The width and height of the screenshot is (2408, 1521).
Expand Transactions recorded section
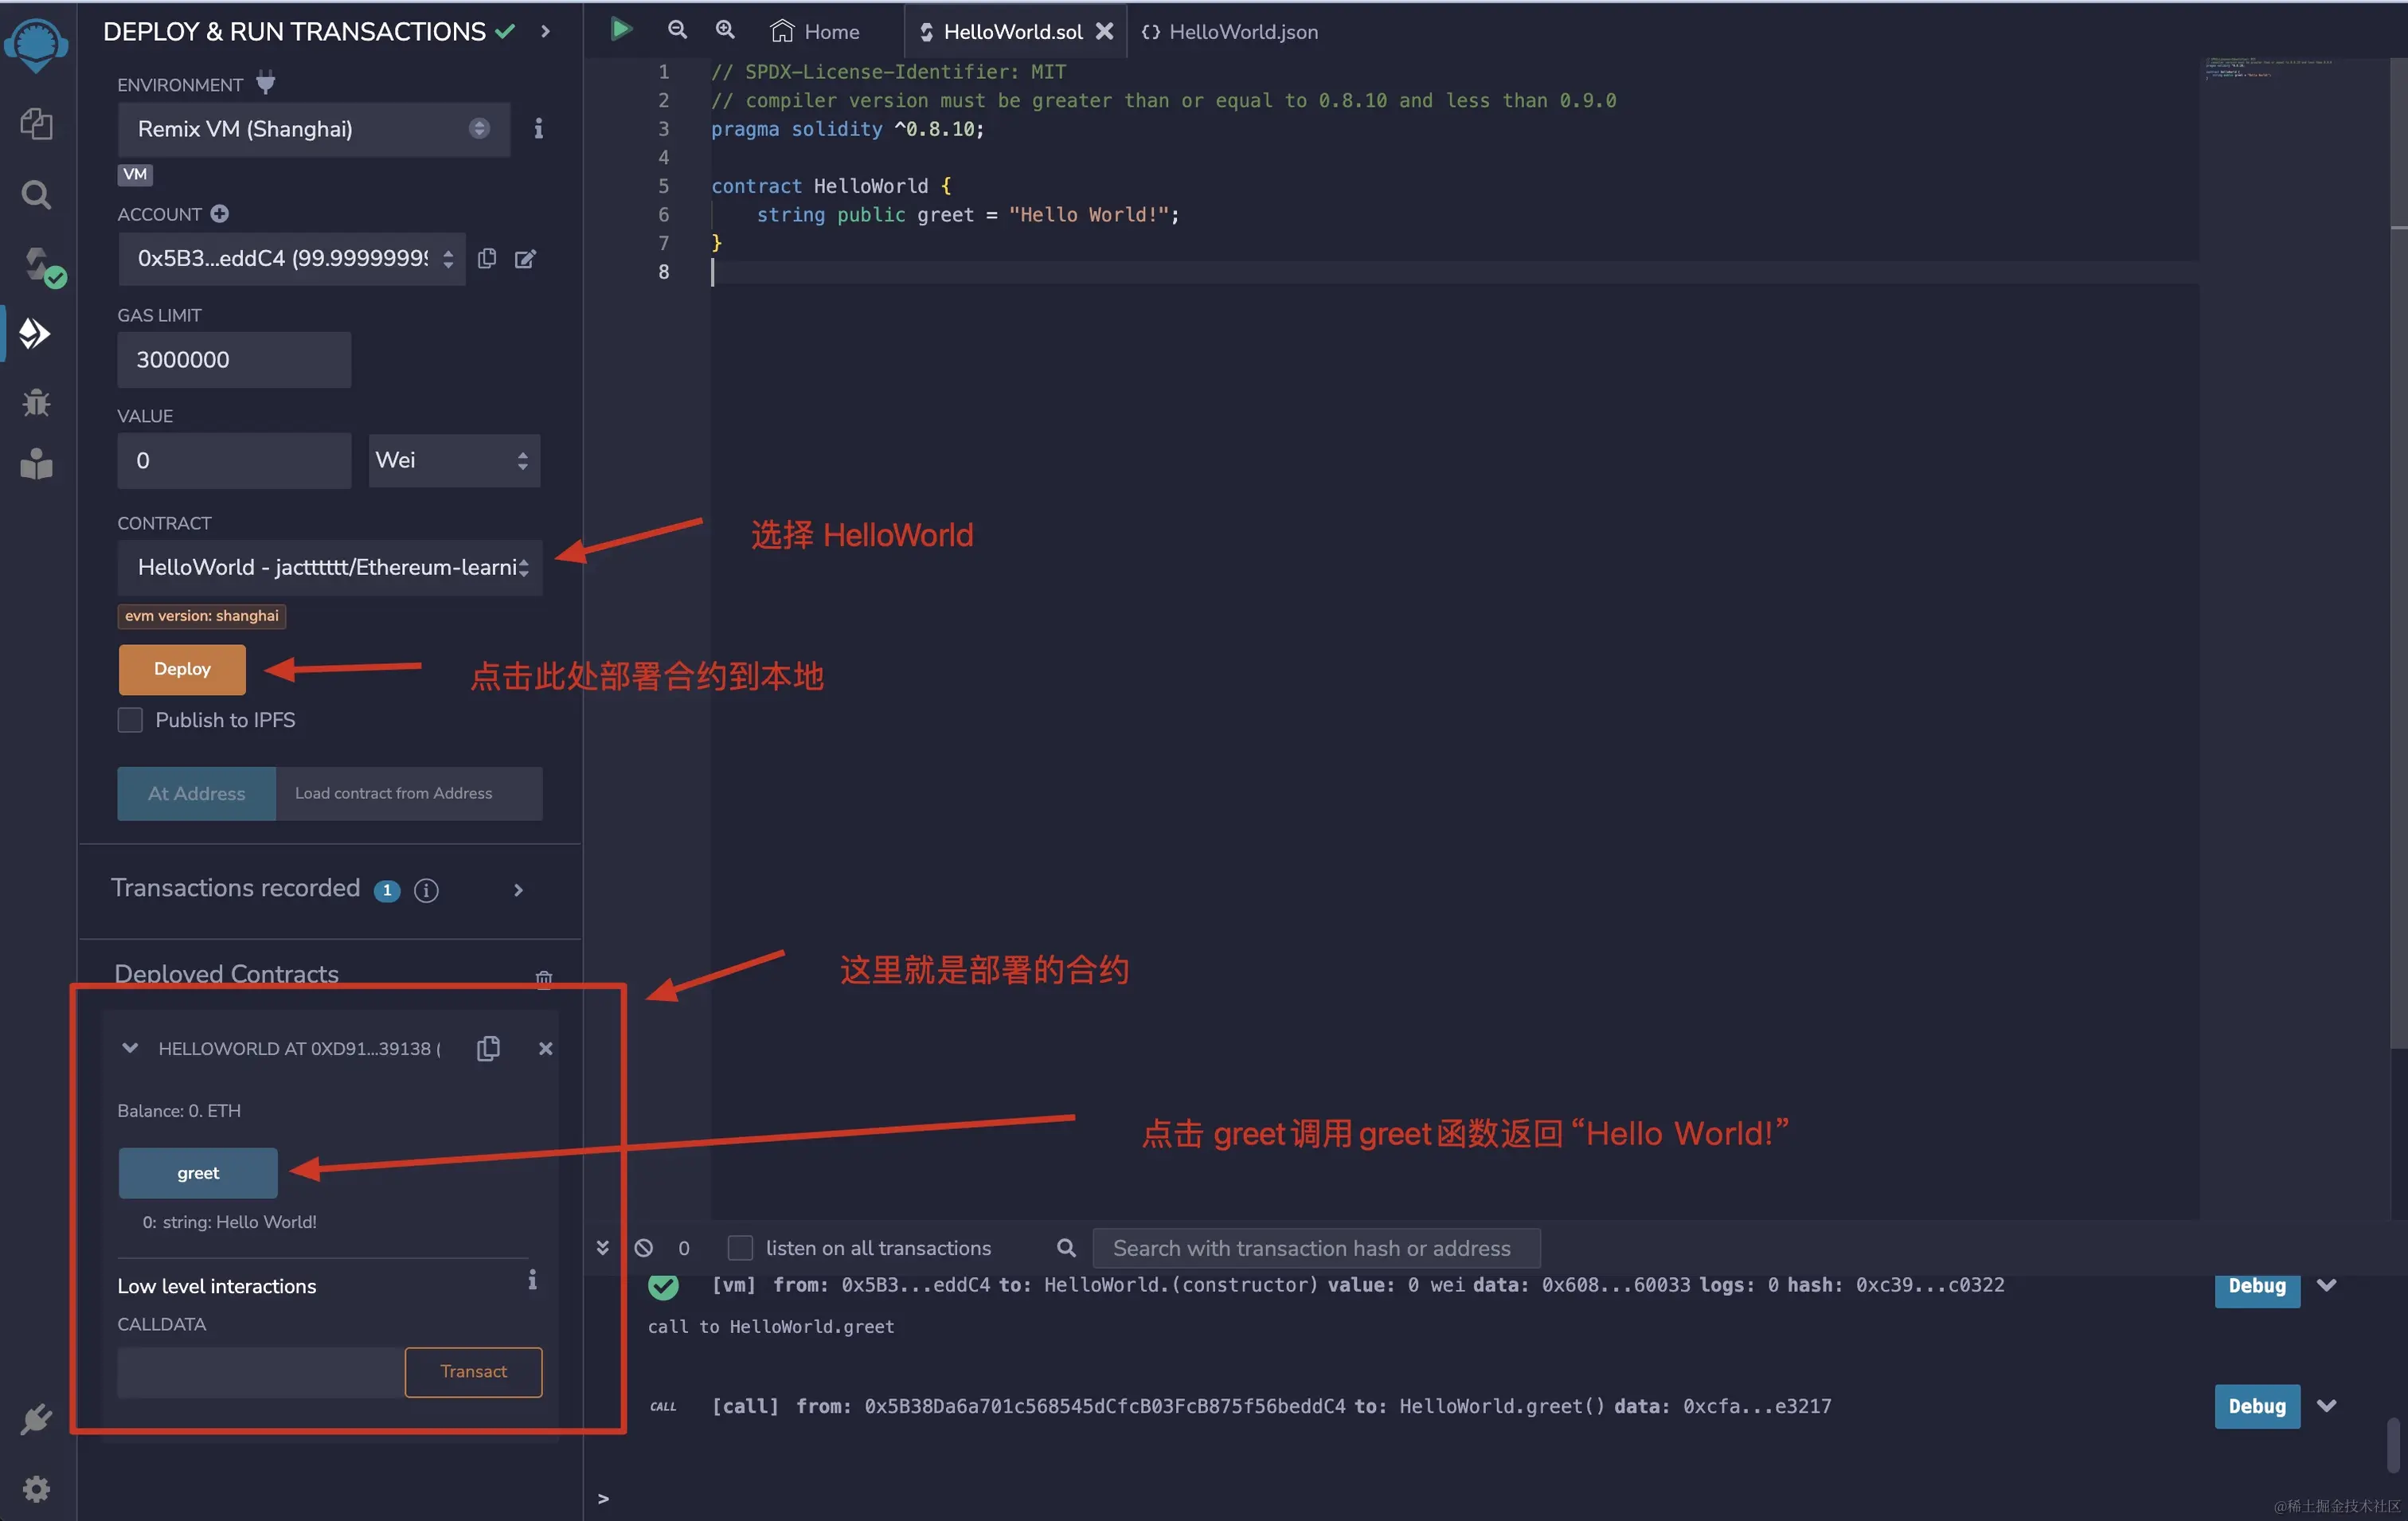pos(518,889)
